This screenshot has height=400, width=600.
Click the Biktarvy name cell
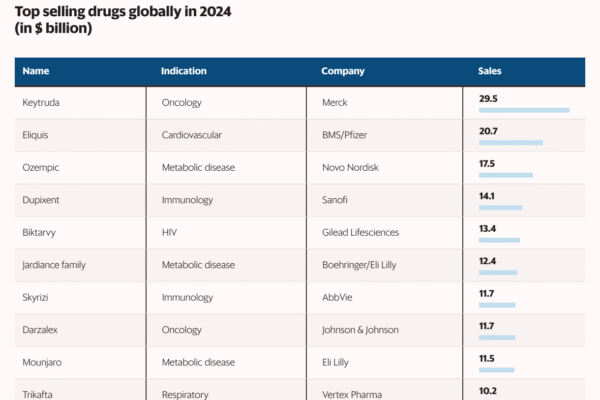pos(42,232)
